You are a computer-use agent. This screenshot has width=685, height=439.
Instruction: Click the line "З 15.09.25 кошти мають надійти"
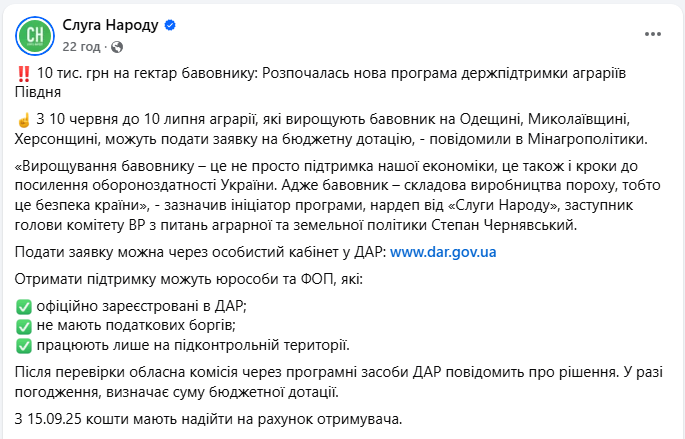[x=208, y=417]
